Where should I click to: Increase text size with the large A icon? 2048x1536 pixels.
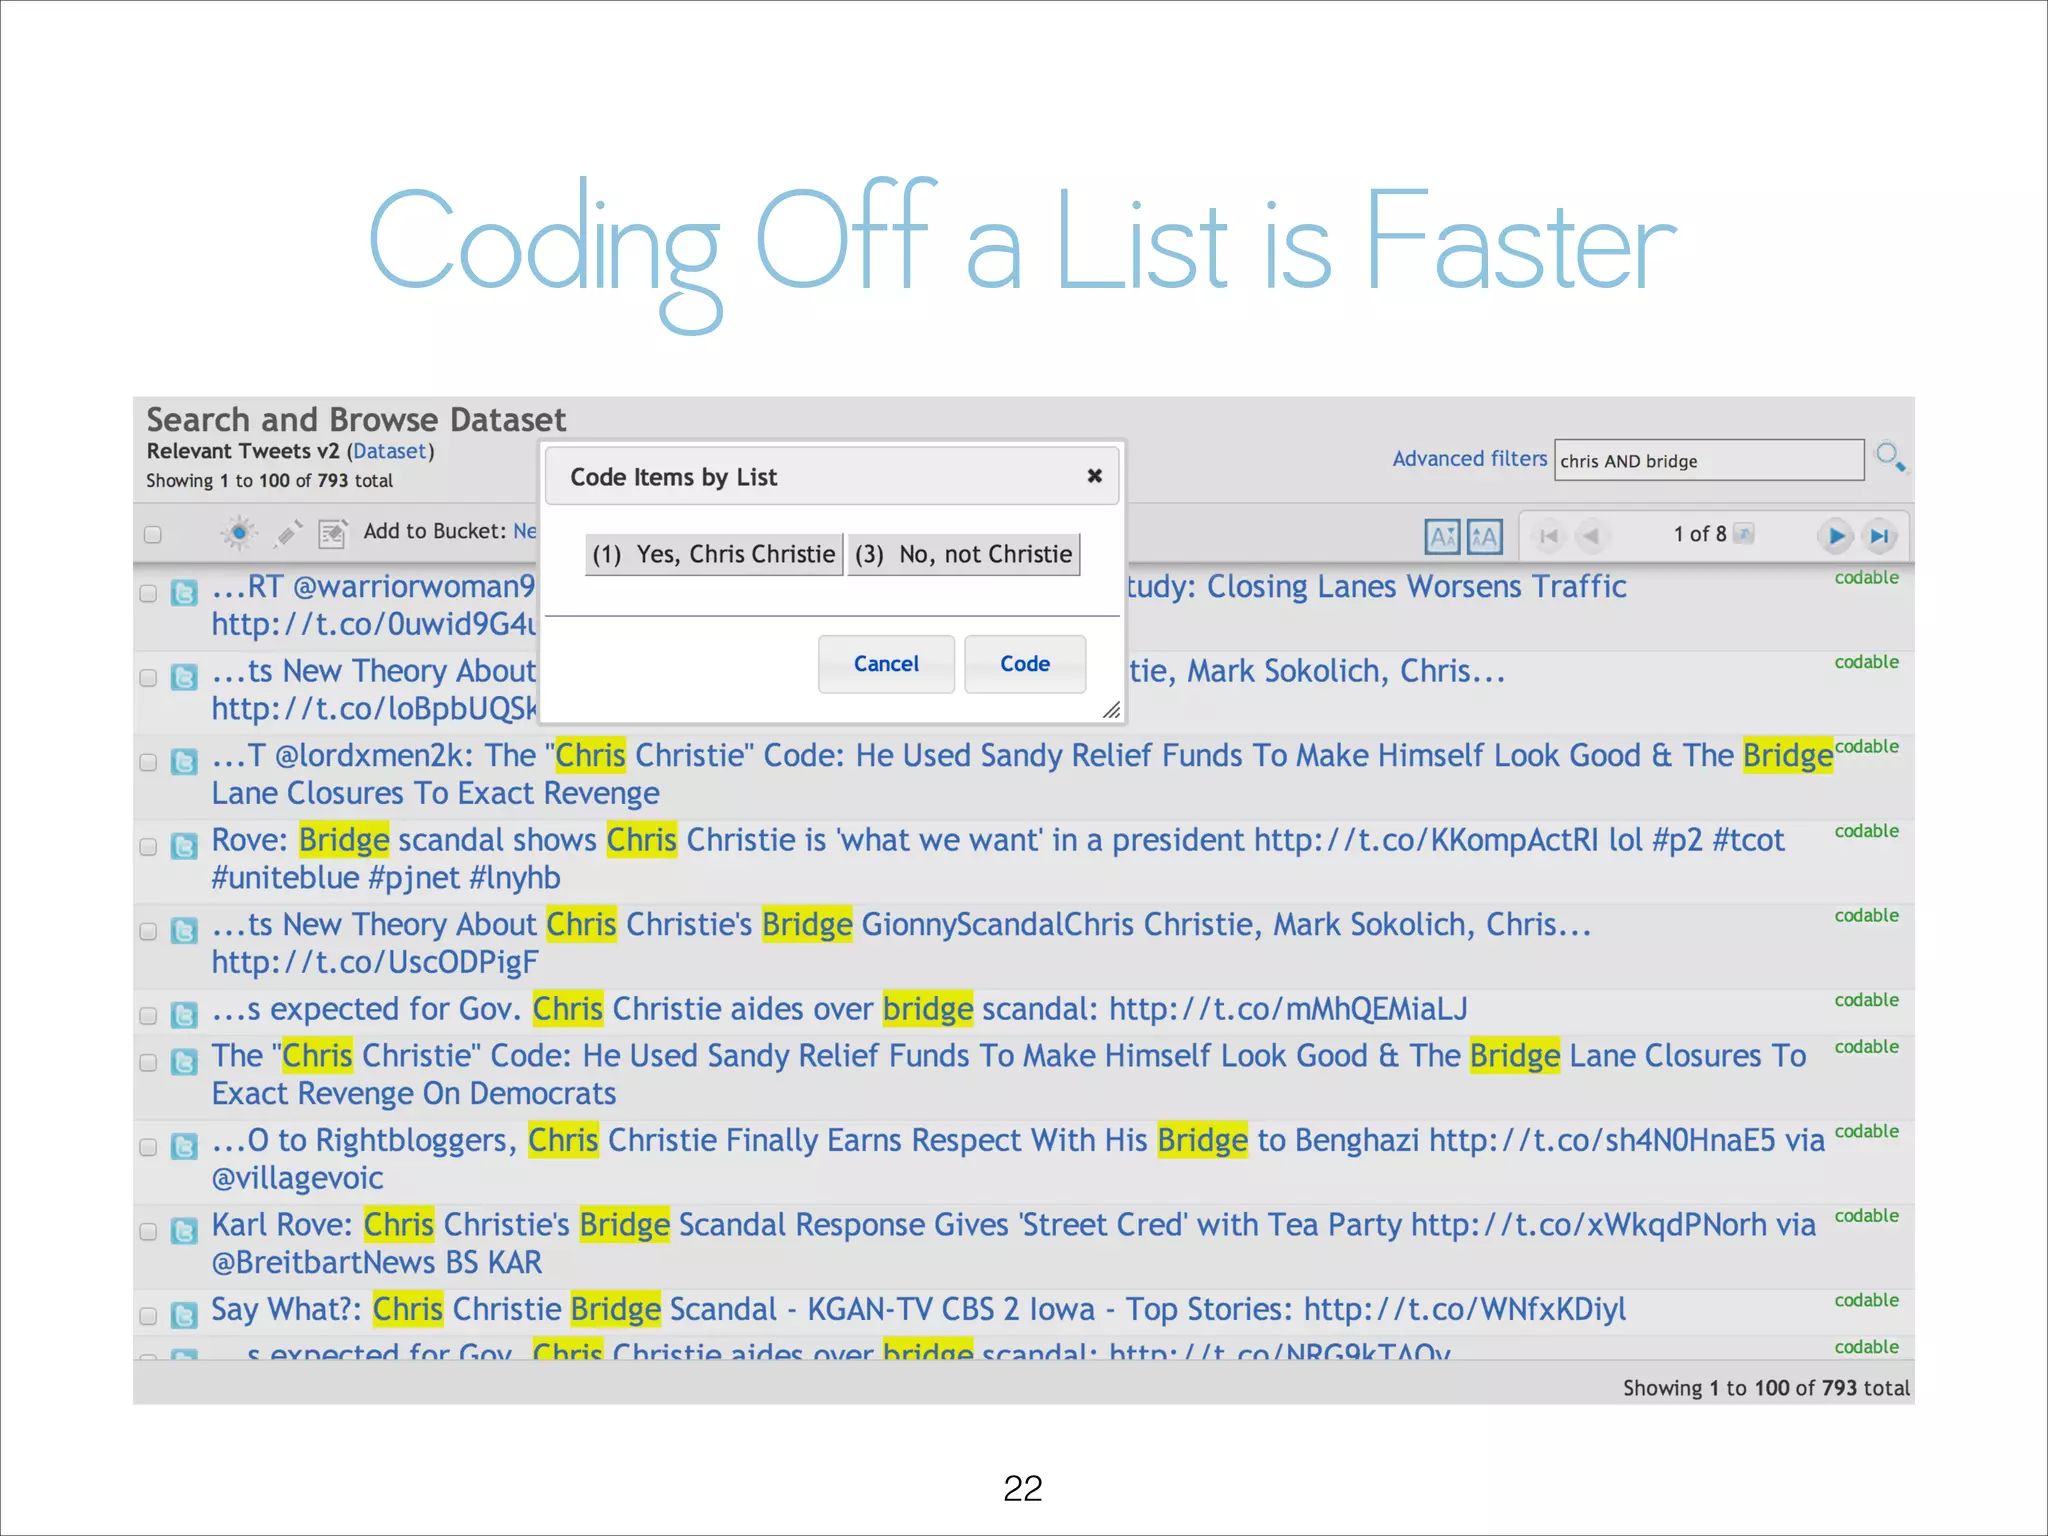tap(1485, 537)
